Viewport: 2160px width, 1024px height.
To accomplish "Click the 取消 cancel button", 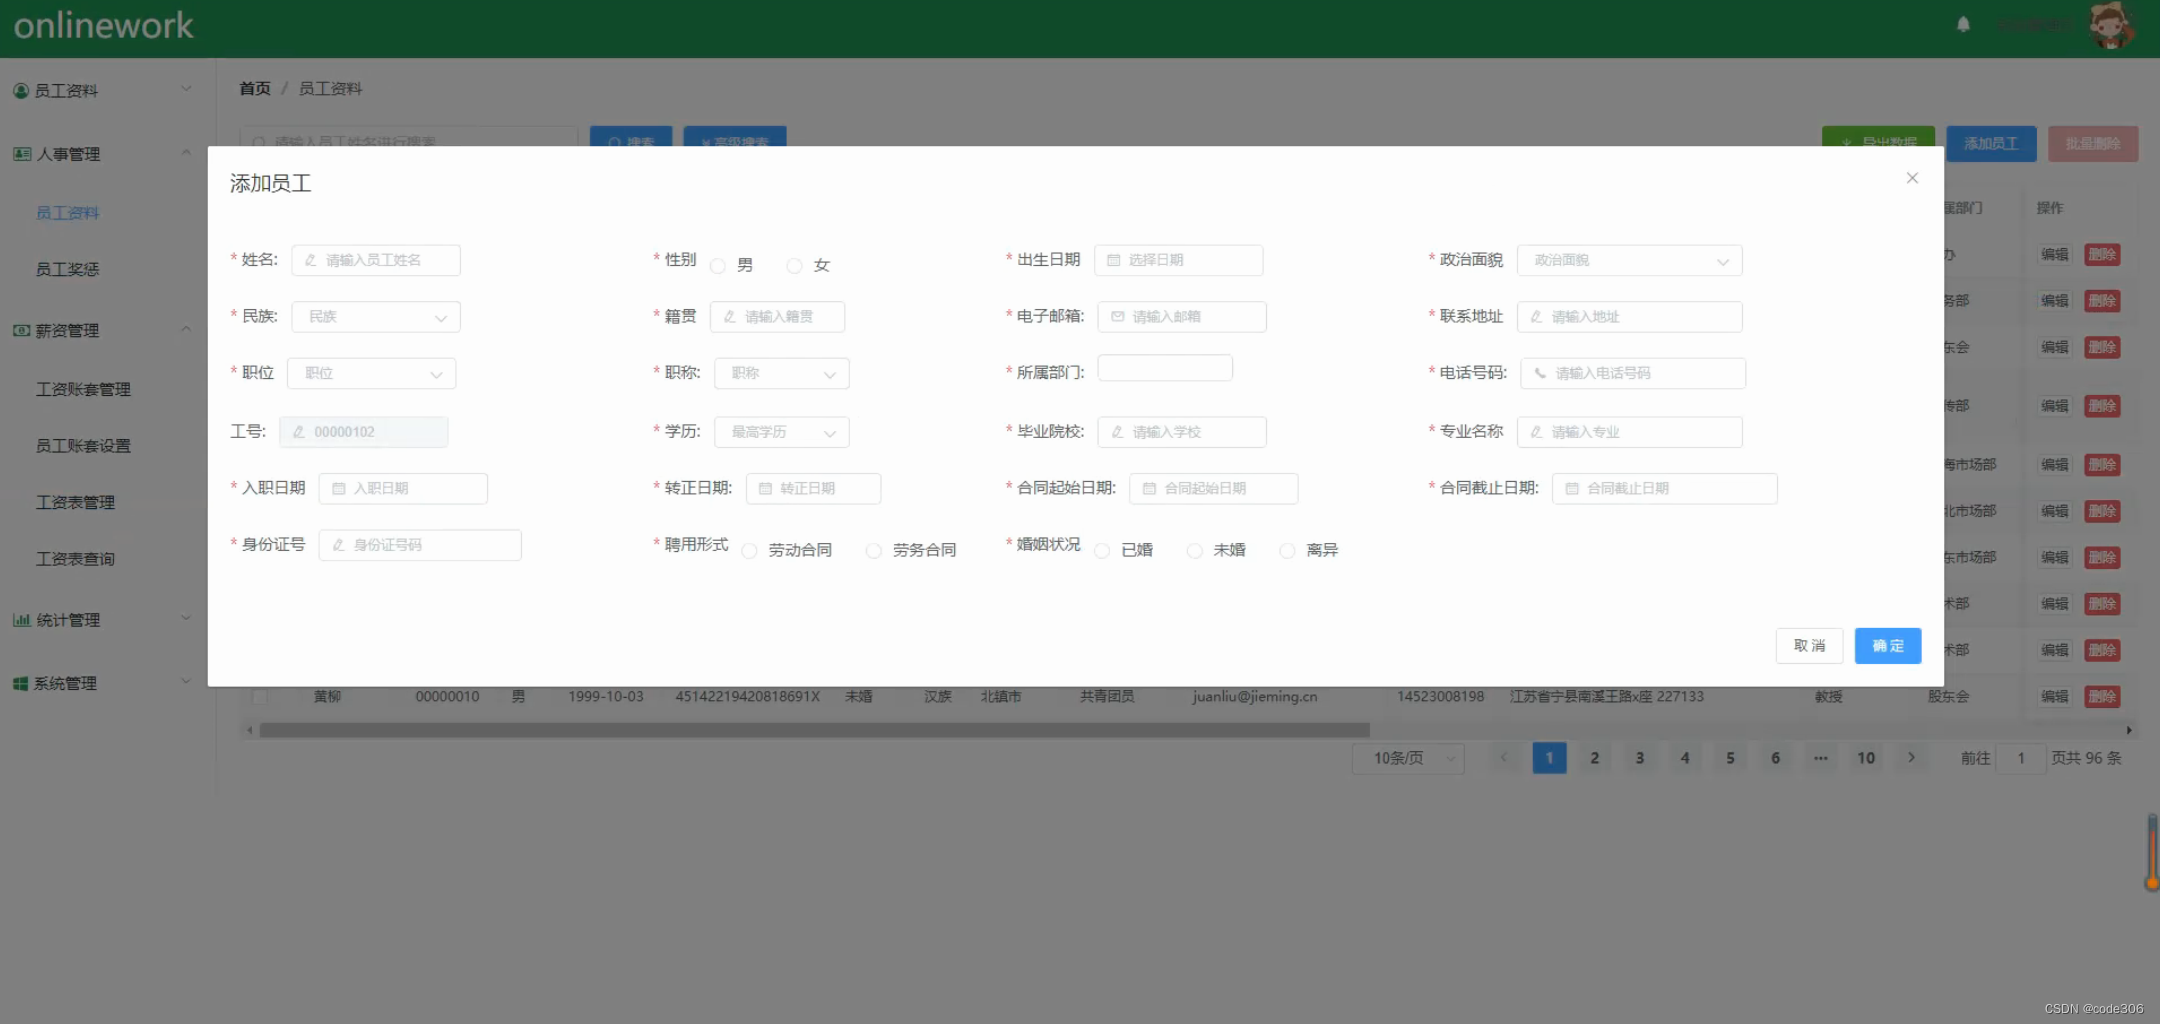I will point(1809,646).
